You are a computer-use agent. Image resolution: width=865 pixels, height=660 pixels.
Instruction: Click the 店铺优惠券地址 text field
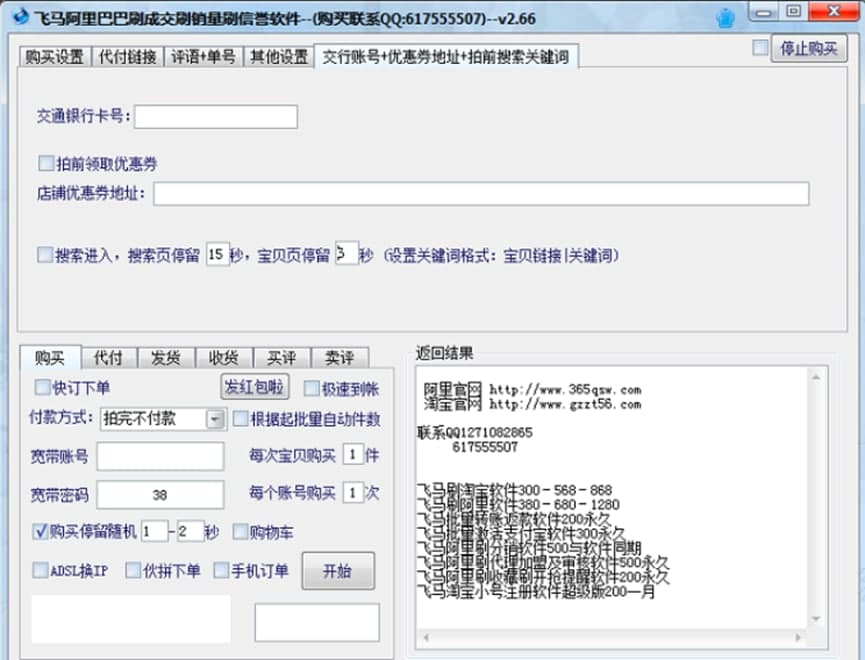pos(481,194)
